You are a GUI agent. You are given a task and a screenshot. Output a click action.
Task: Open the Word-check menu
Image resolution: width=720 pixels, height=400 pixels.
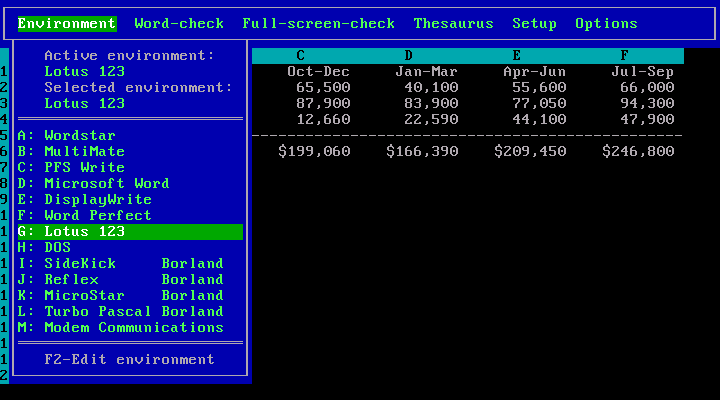pyautogui.click(x=179, y=23)
